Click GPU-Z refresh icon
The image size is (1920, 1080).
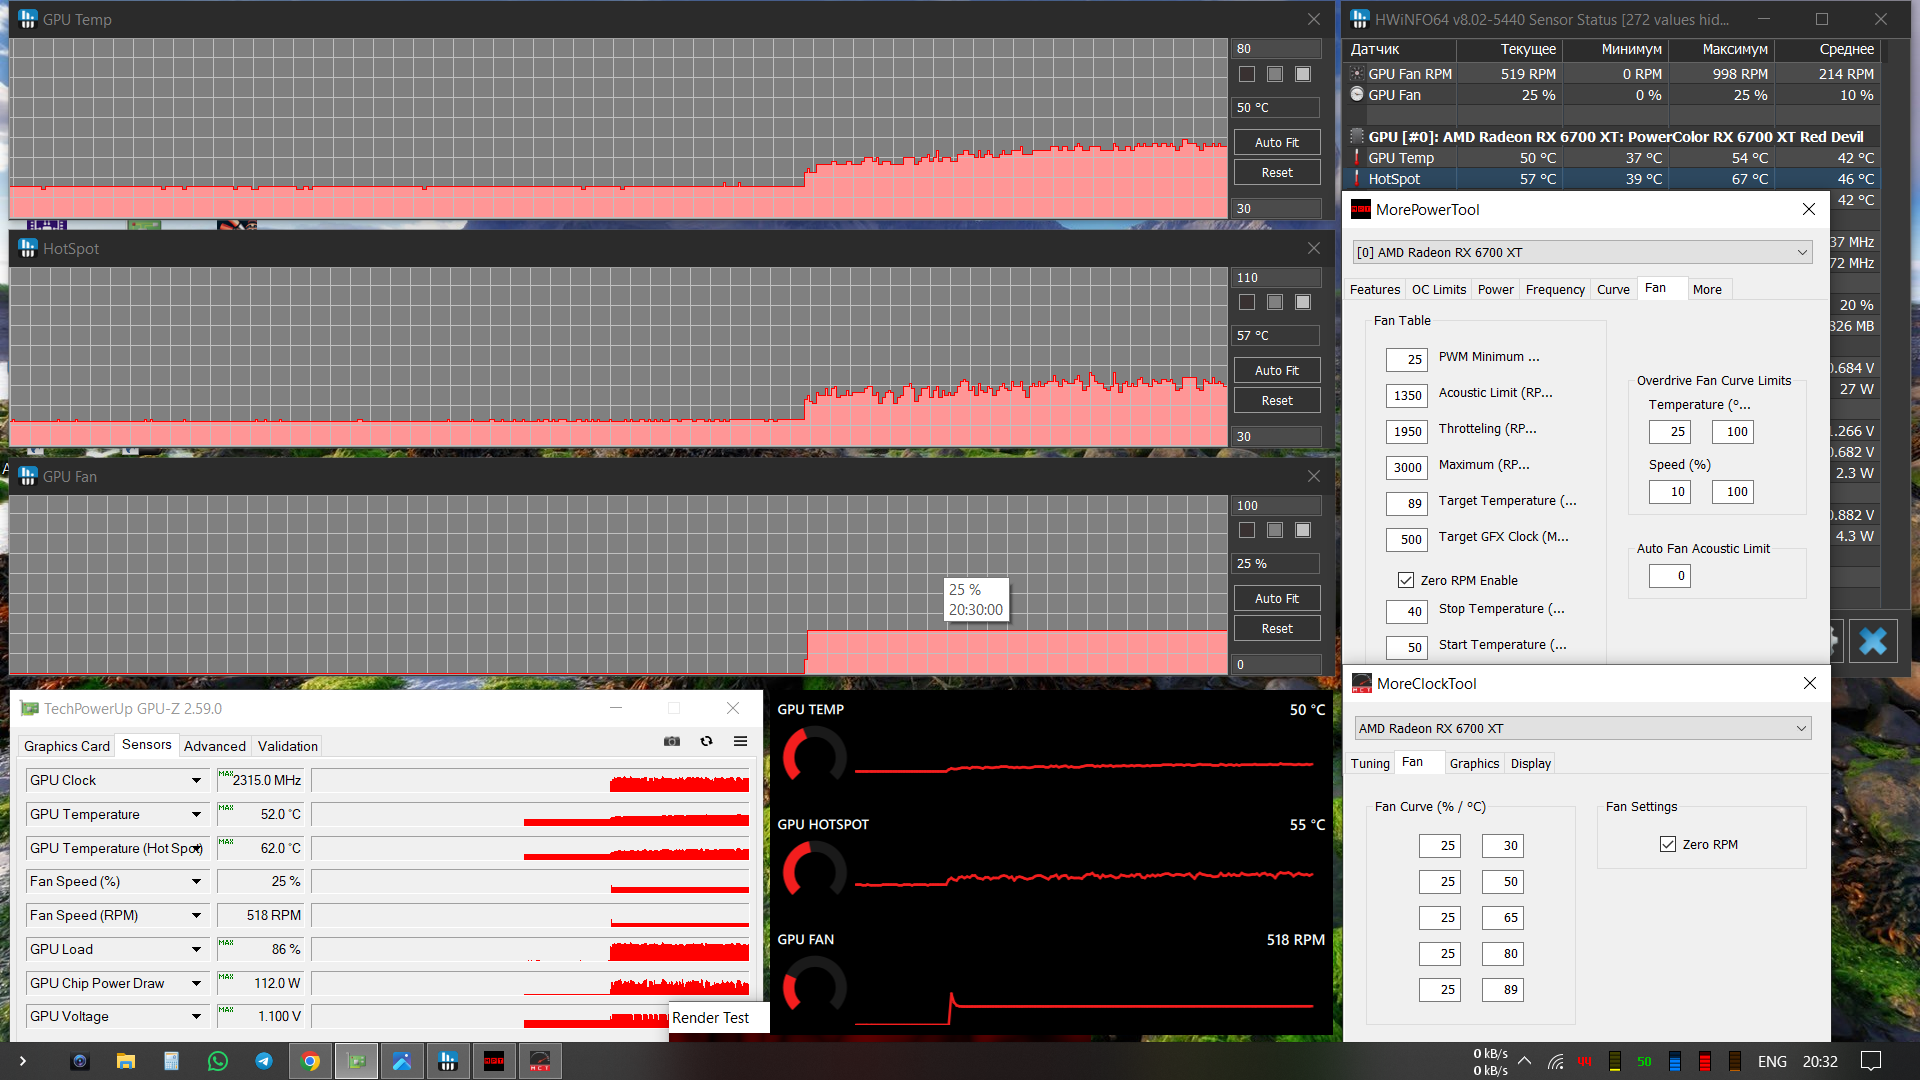pyautogui.click(x=706, y=741)
